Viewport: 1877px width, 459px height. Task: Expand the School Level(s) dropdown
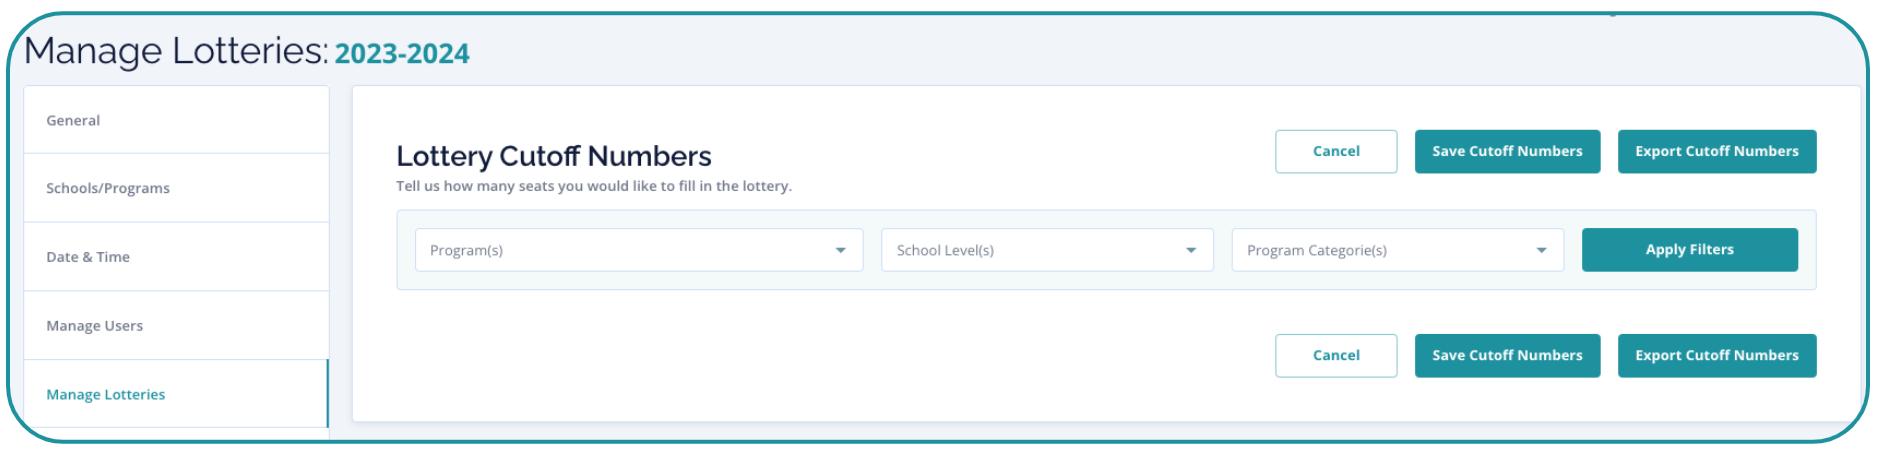tap(1030, 250)
